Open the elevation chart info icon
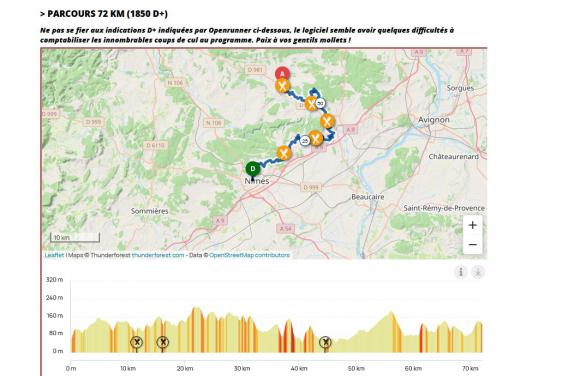Image resolution: width=580 pixels, height=376 pixels. click(x=461, y=272)
